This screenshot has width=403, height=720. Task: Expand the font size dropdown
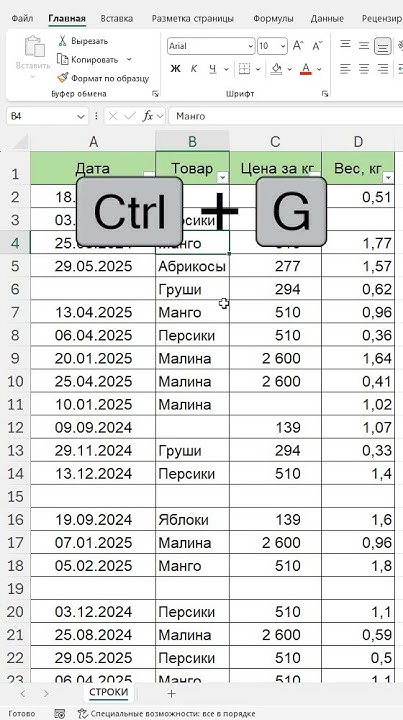(x=283, y=46)
